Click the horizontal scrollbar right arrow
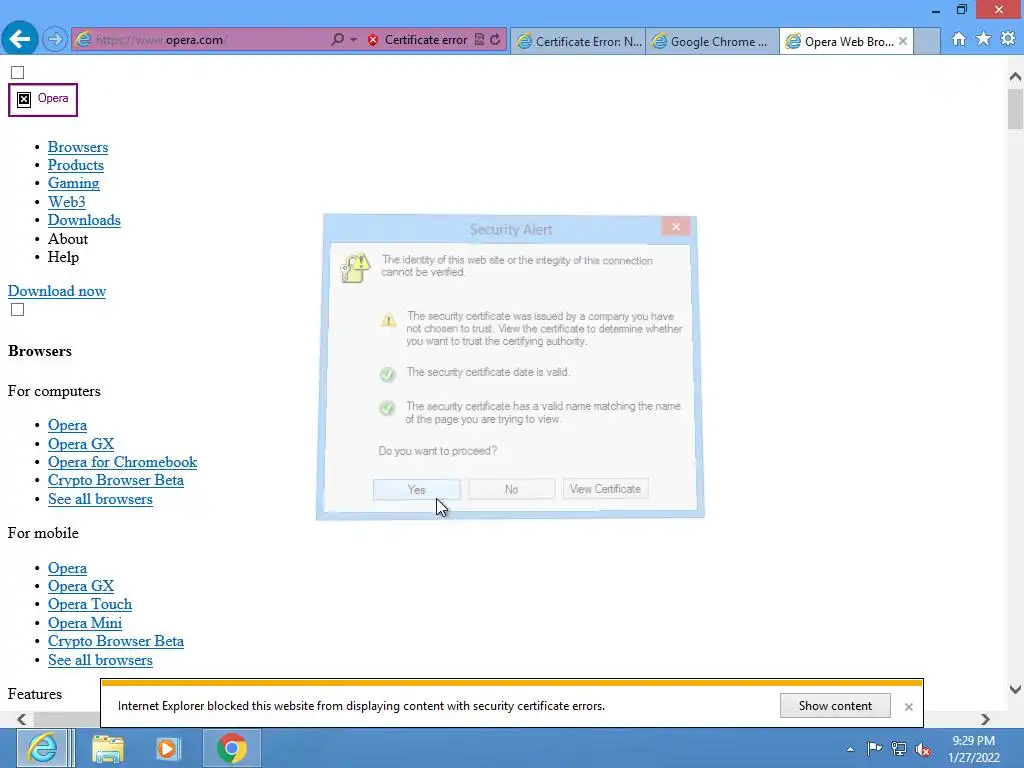 pos(985,719)
